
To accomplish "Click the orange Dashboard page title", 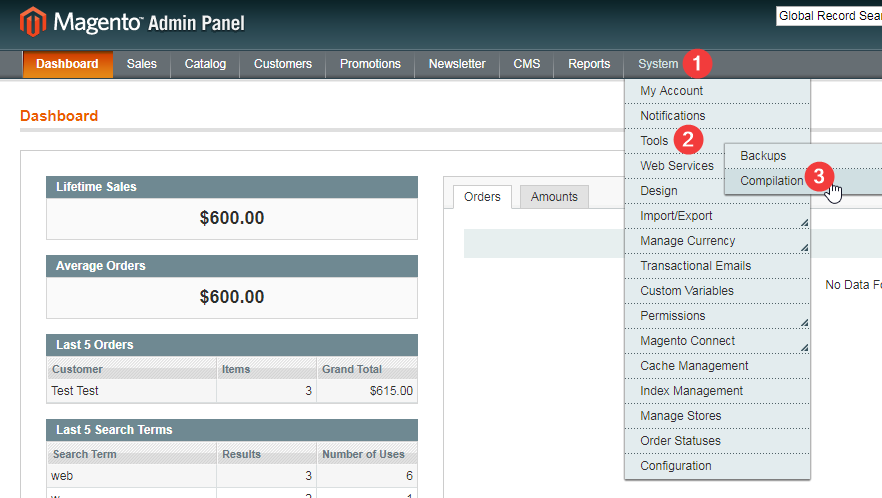I will (59, 116).
